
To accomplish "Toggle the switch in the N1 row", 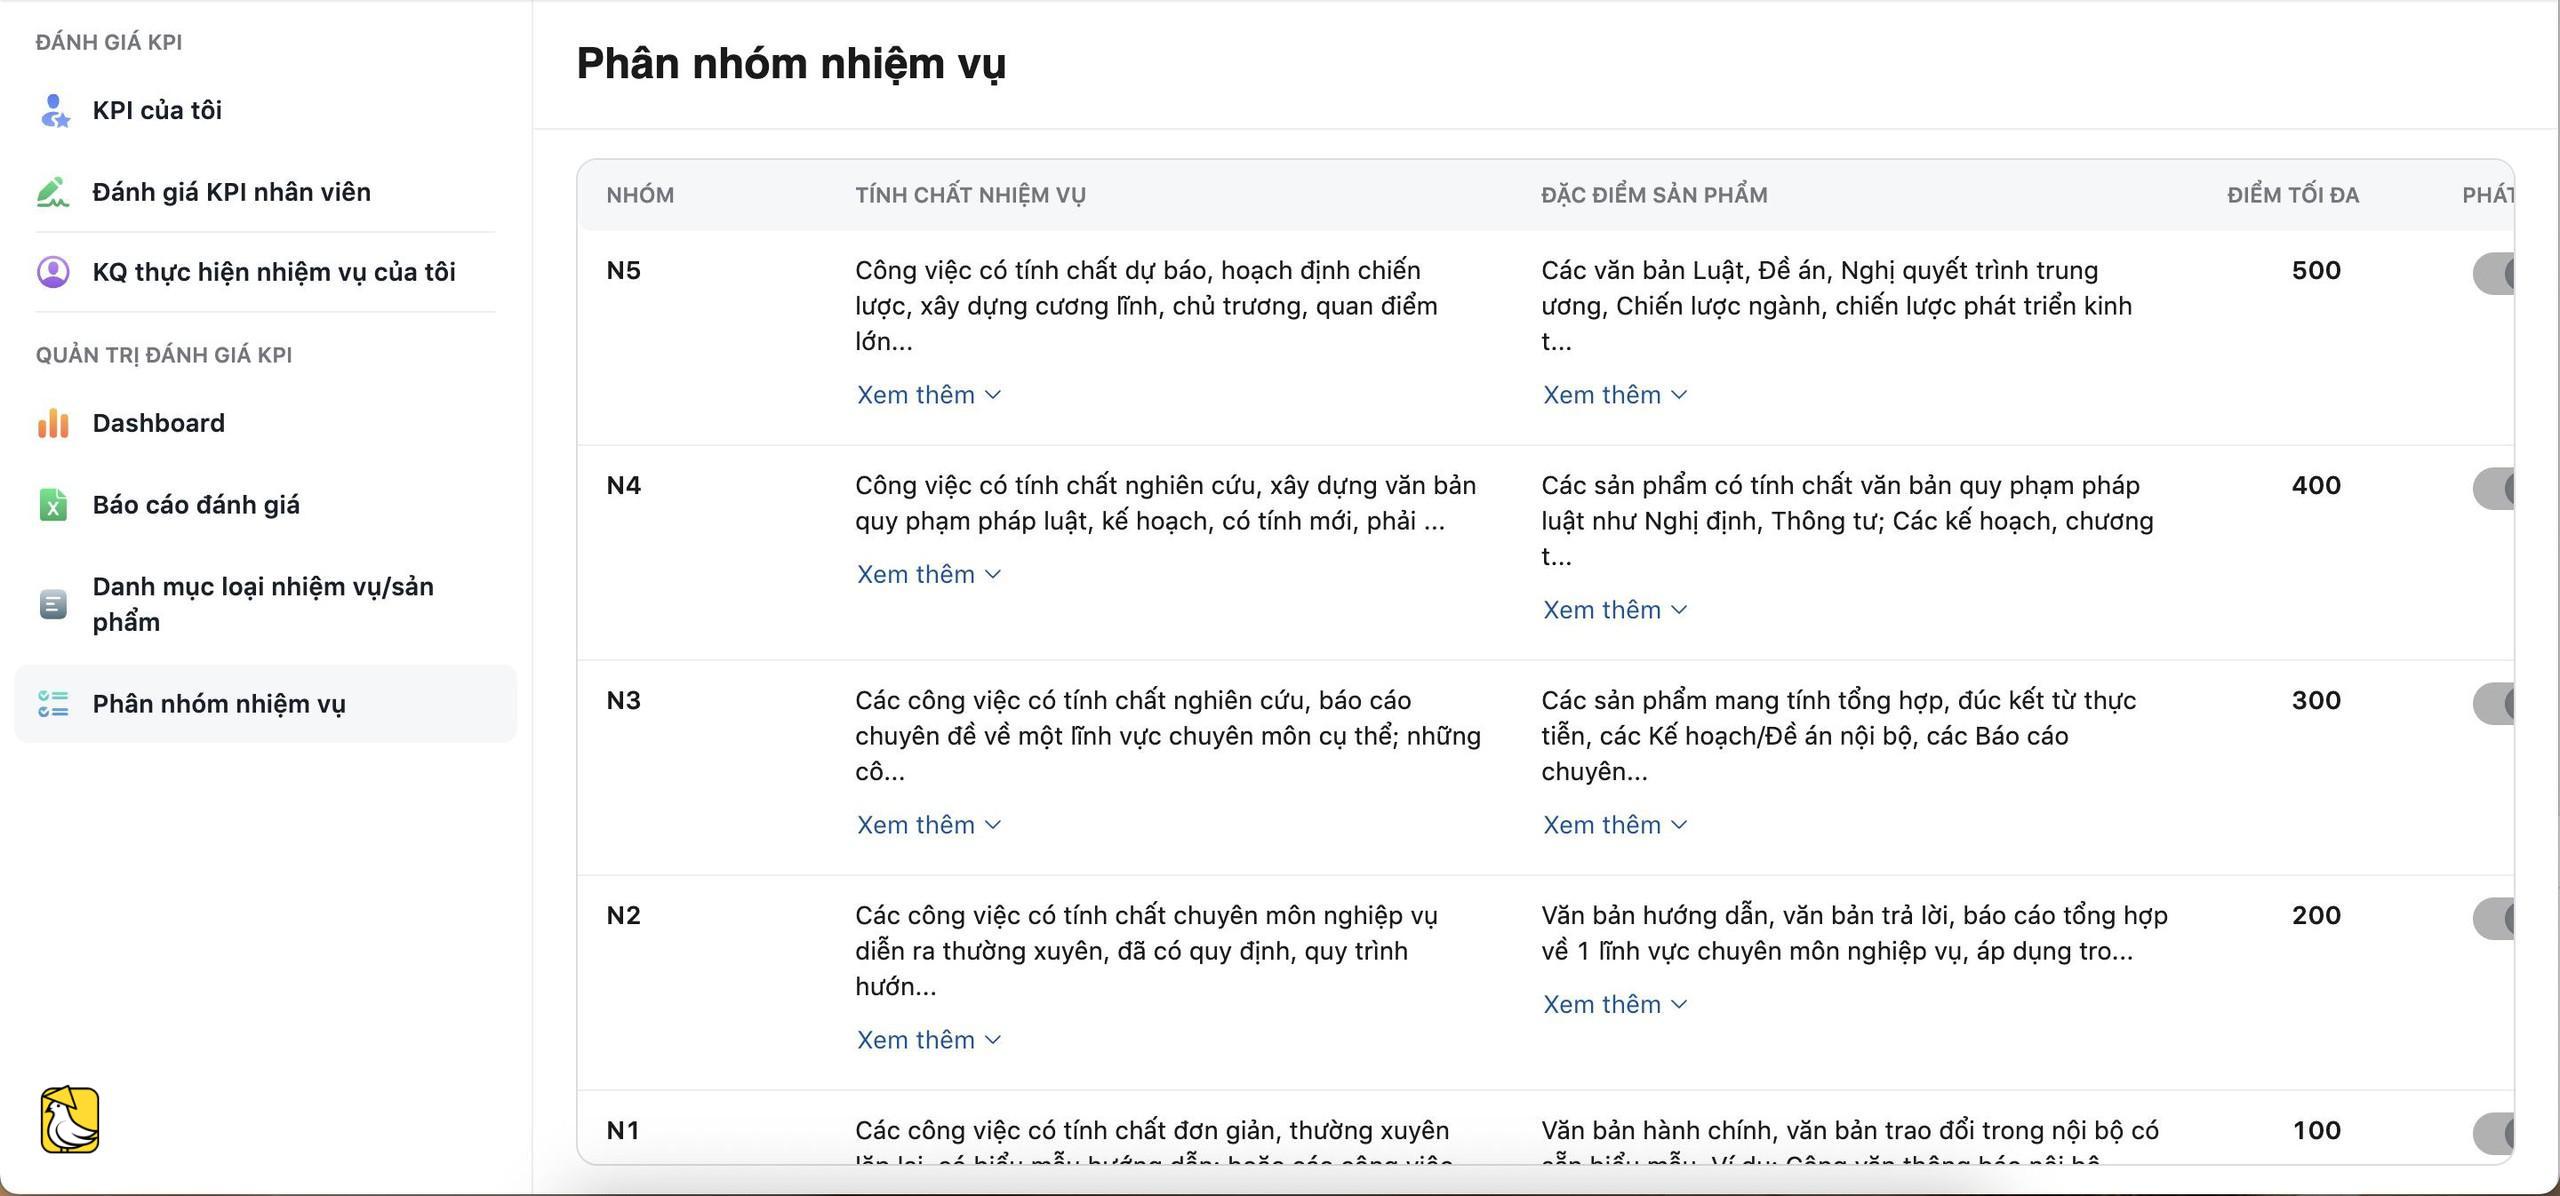I will click(x=2493, y=1133).
